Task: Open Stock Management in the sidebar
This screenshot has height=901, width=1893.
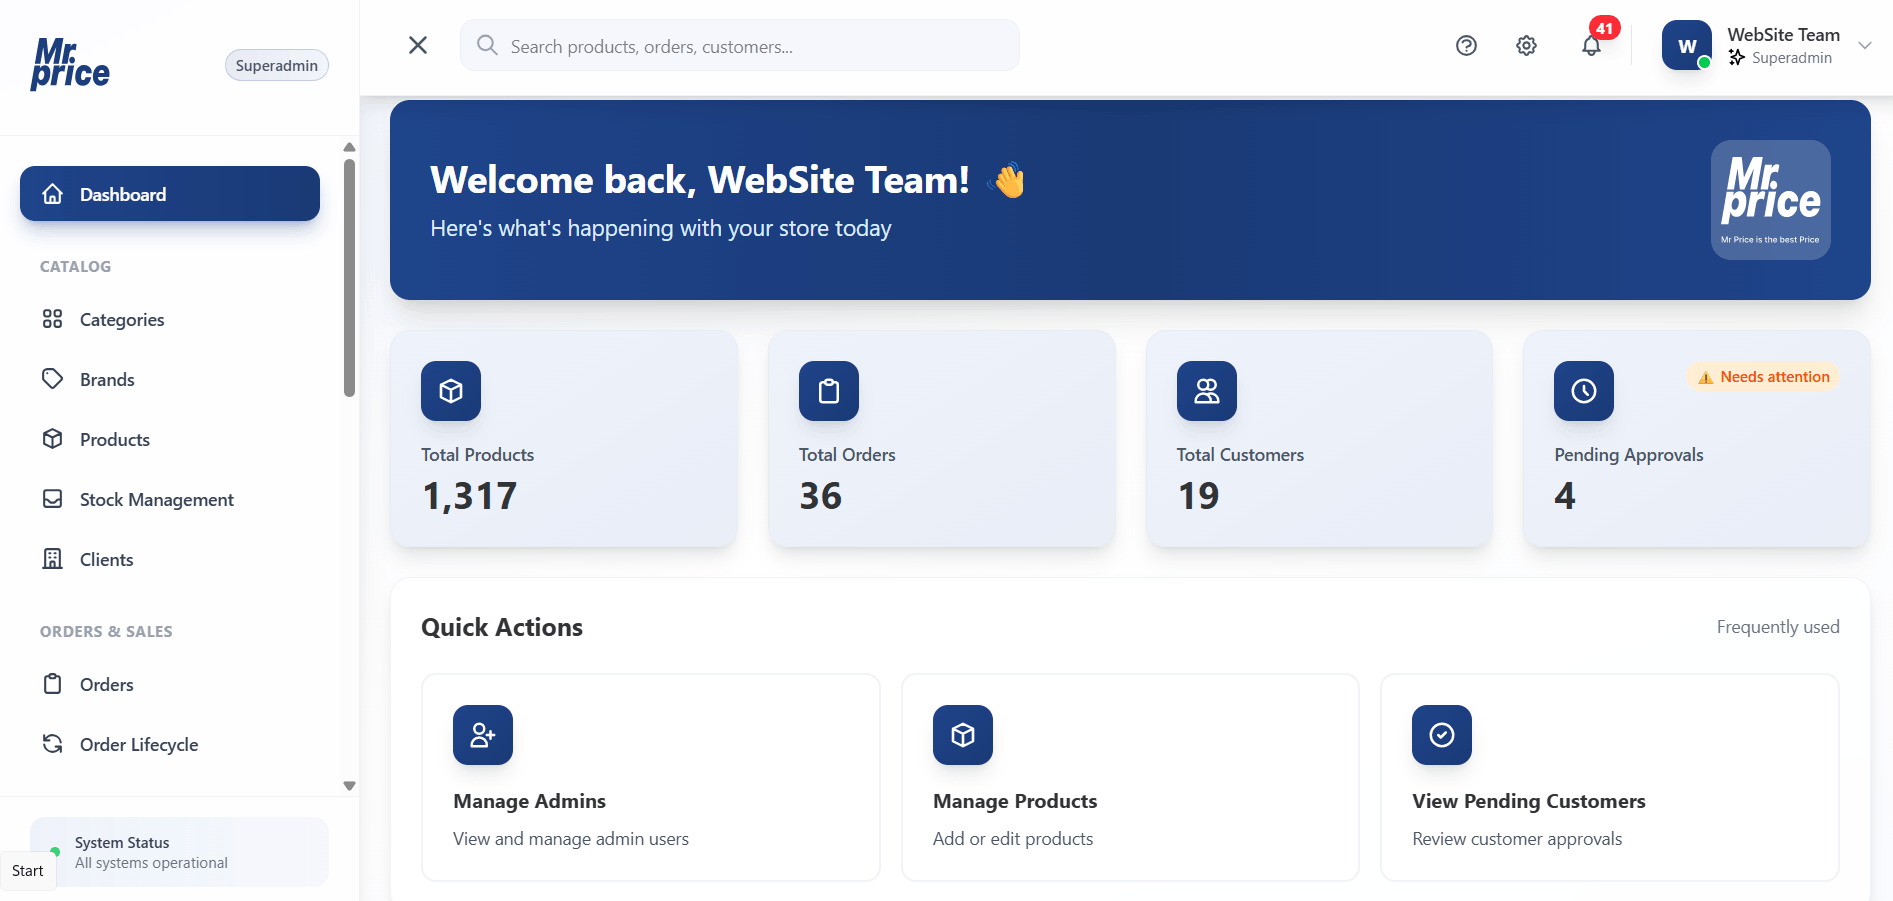Action: point(170,500)
